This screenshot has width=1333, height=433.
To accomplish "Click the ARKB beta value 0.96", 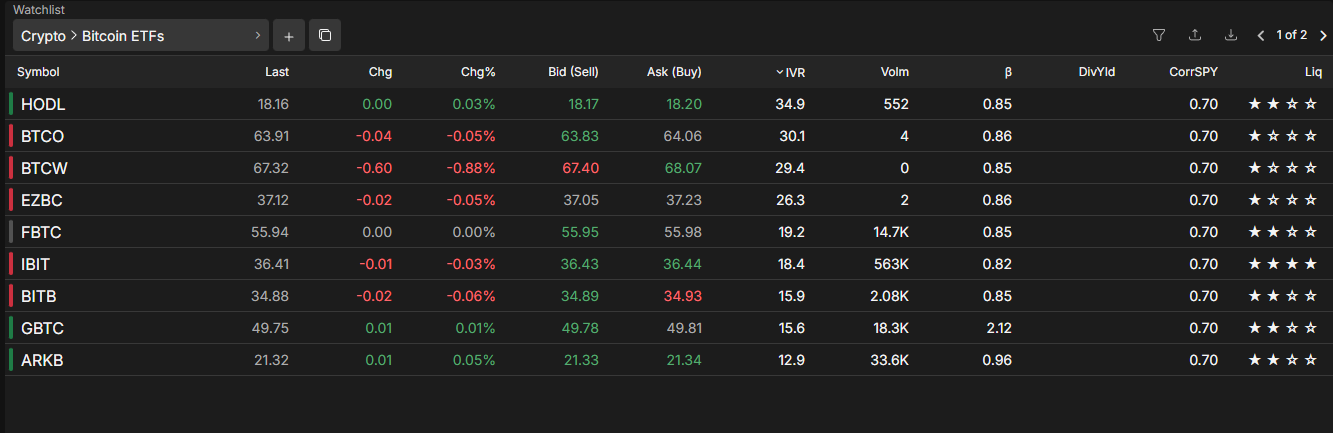I will [998, 360].
